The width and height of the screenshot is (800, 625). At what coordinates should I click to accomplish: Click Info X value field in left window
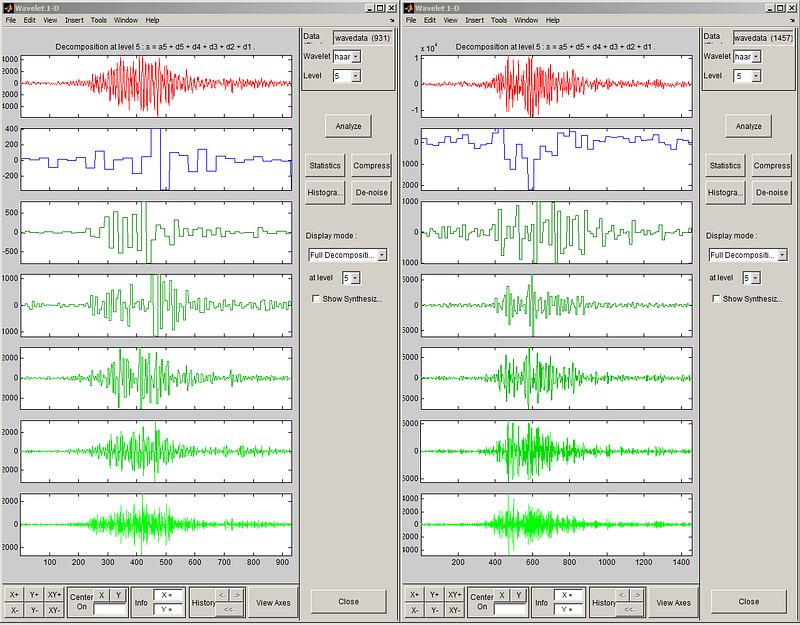point(168,595)
